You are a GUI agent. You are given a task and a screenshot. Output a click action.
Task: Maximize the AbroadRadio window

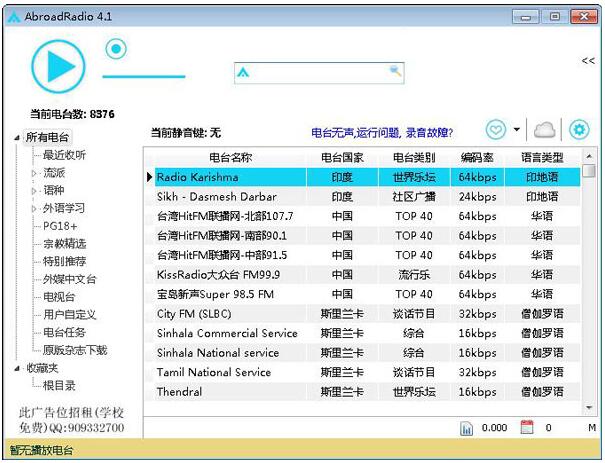tap(555, 17)
